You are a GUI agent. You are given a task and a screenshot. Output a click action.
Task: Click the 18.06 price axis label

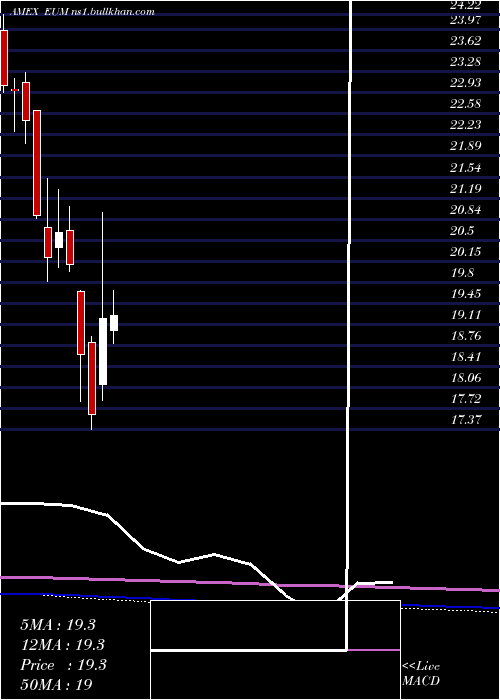point(465,378)
